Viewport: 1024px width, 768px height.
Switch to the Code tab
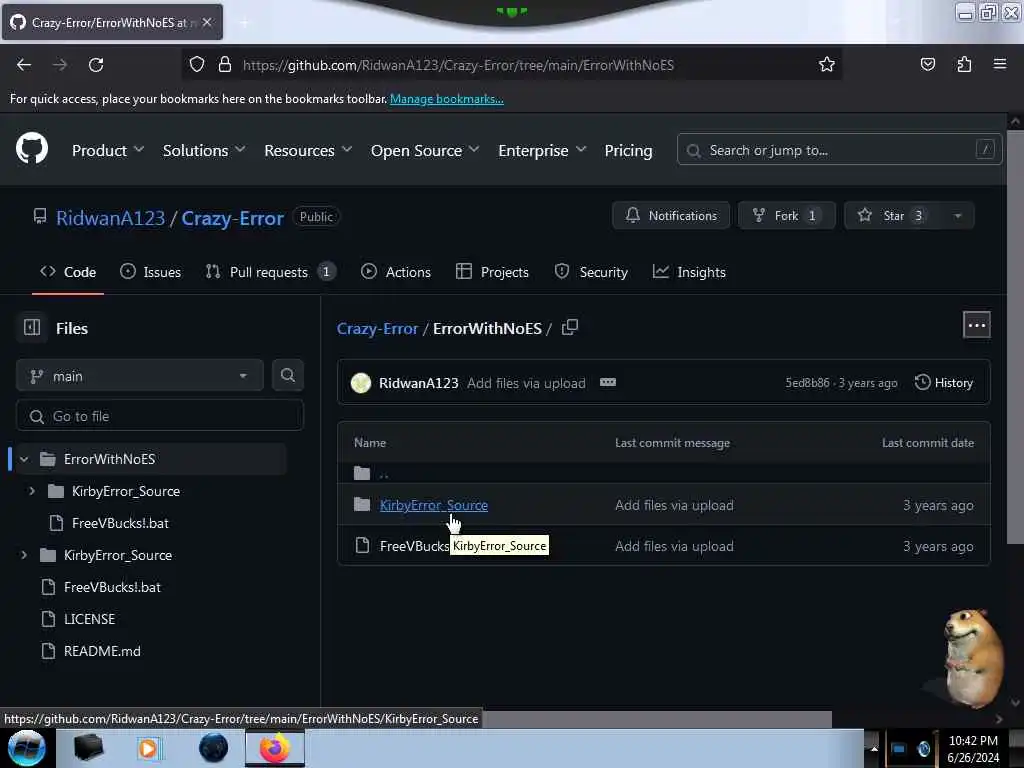[68, 272]
